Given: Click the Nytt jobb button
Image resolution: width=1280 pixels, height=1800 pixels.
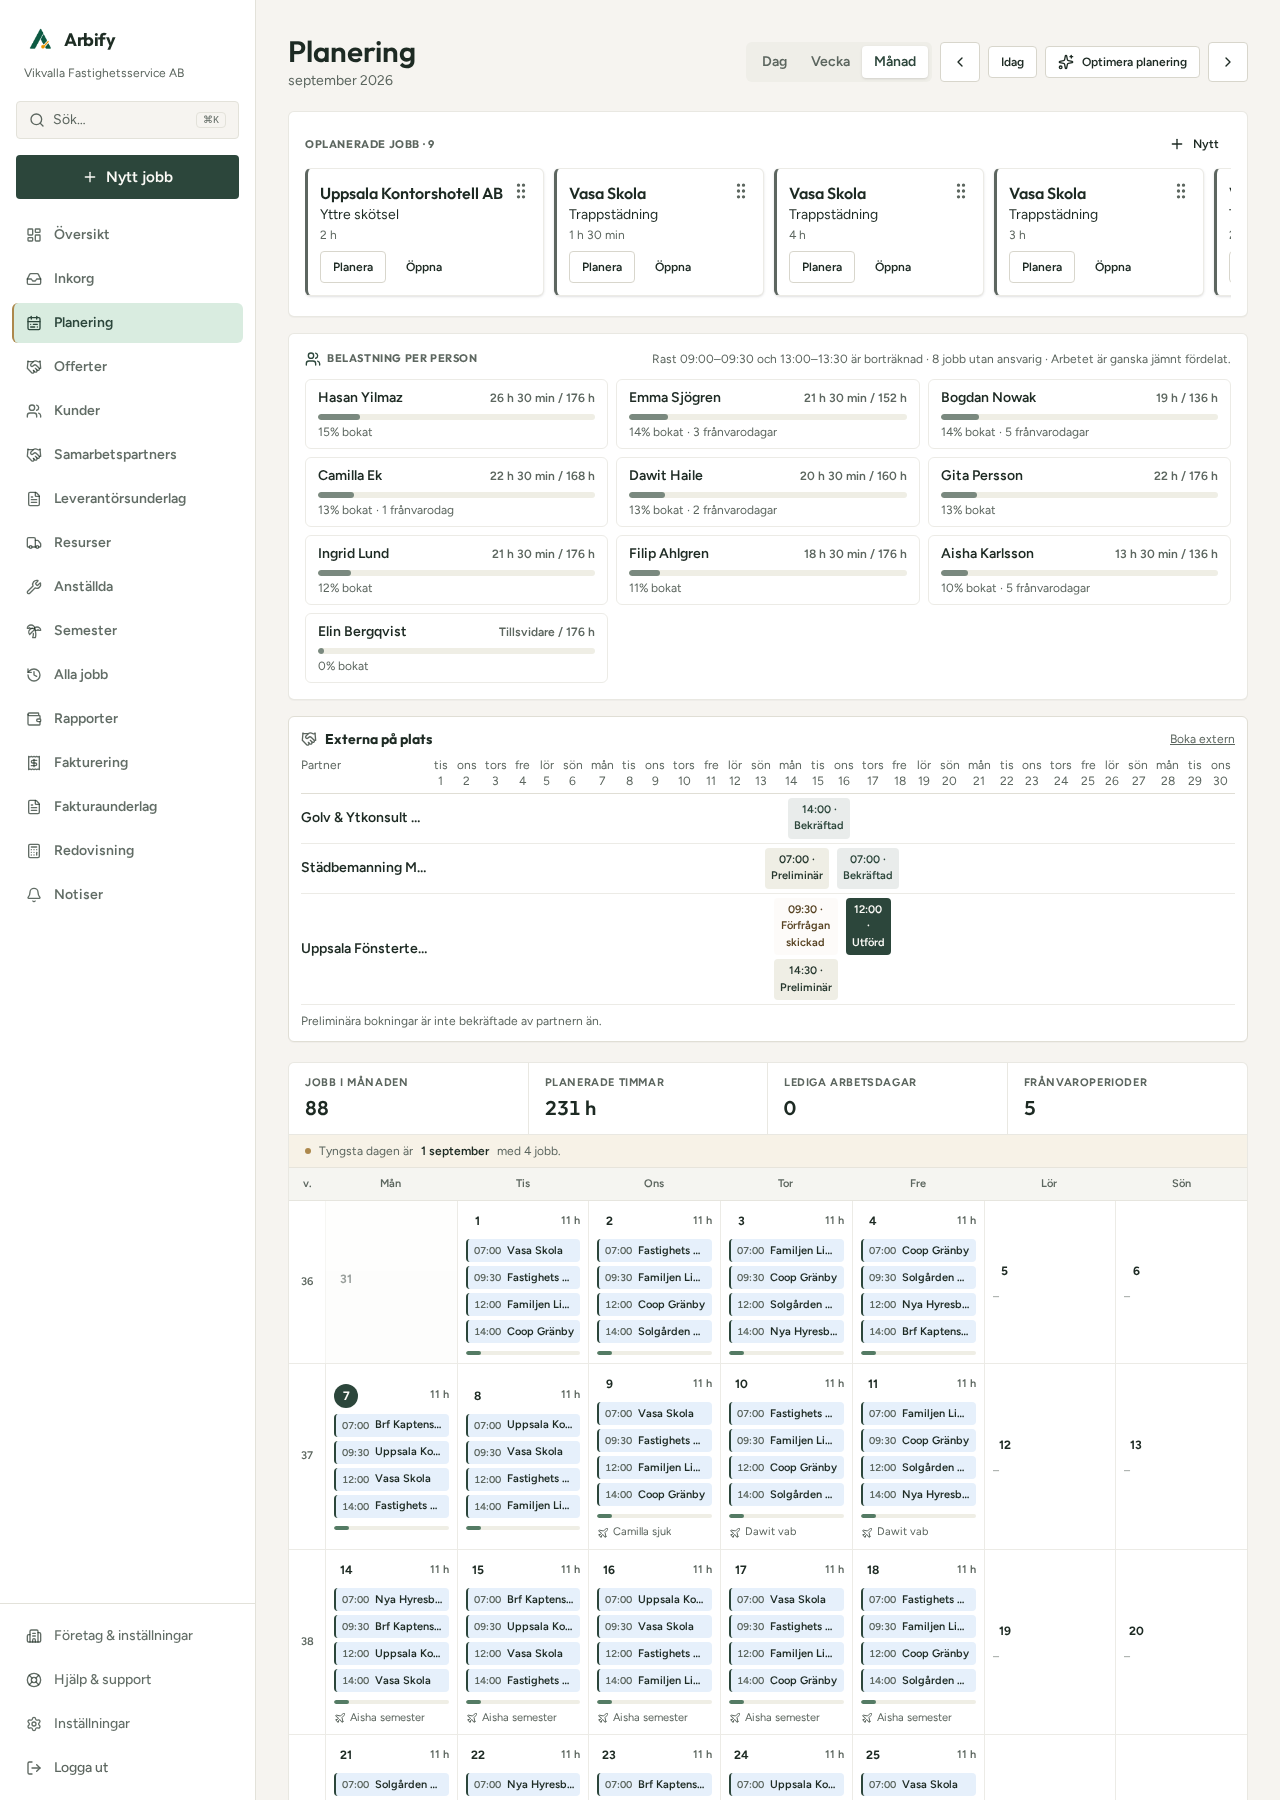Looking at the screenshot, I should click(127, 177).
